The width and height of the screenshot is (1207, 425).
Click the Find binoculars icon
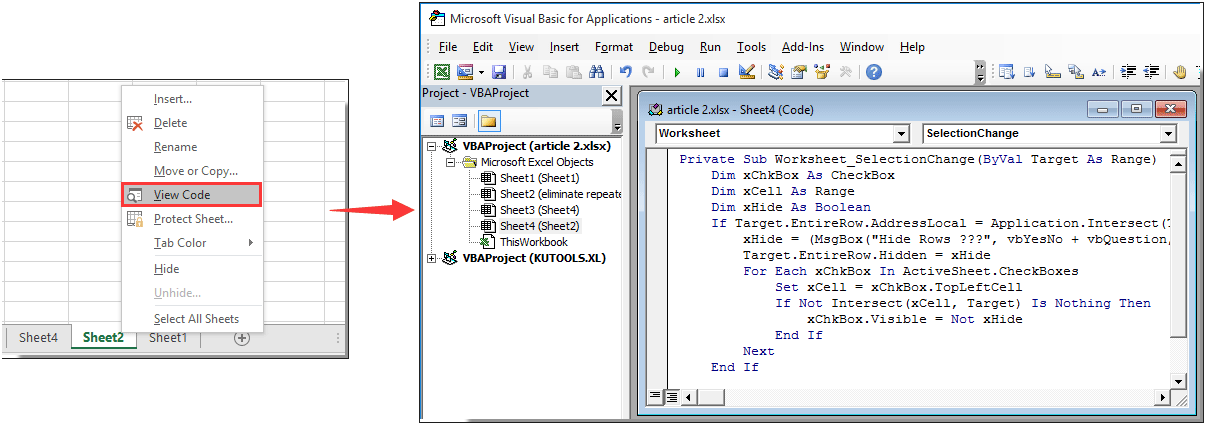597,72
